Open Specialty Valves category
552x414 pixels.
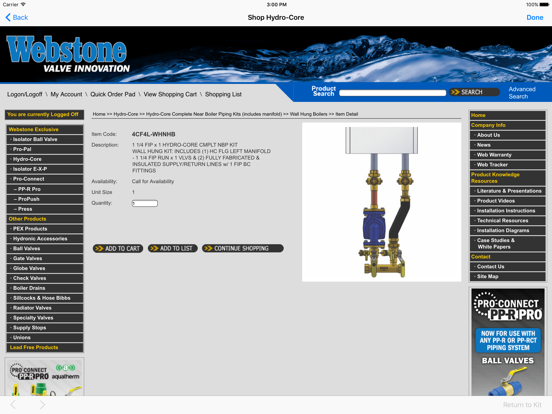pos(45,318)
